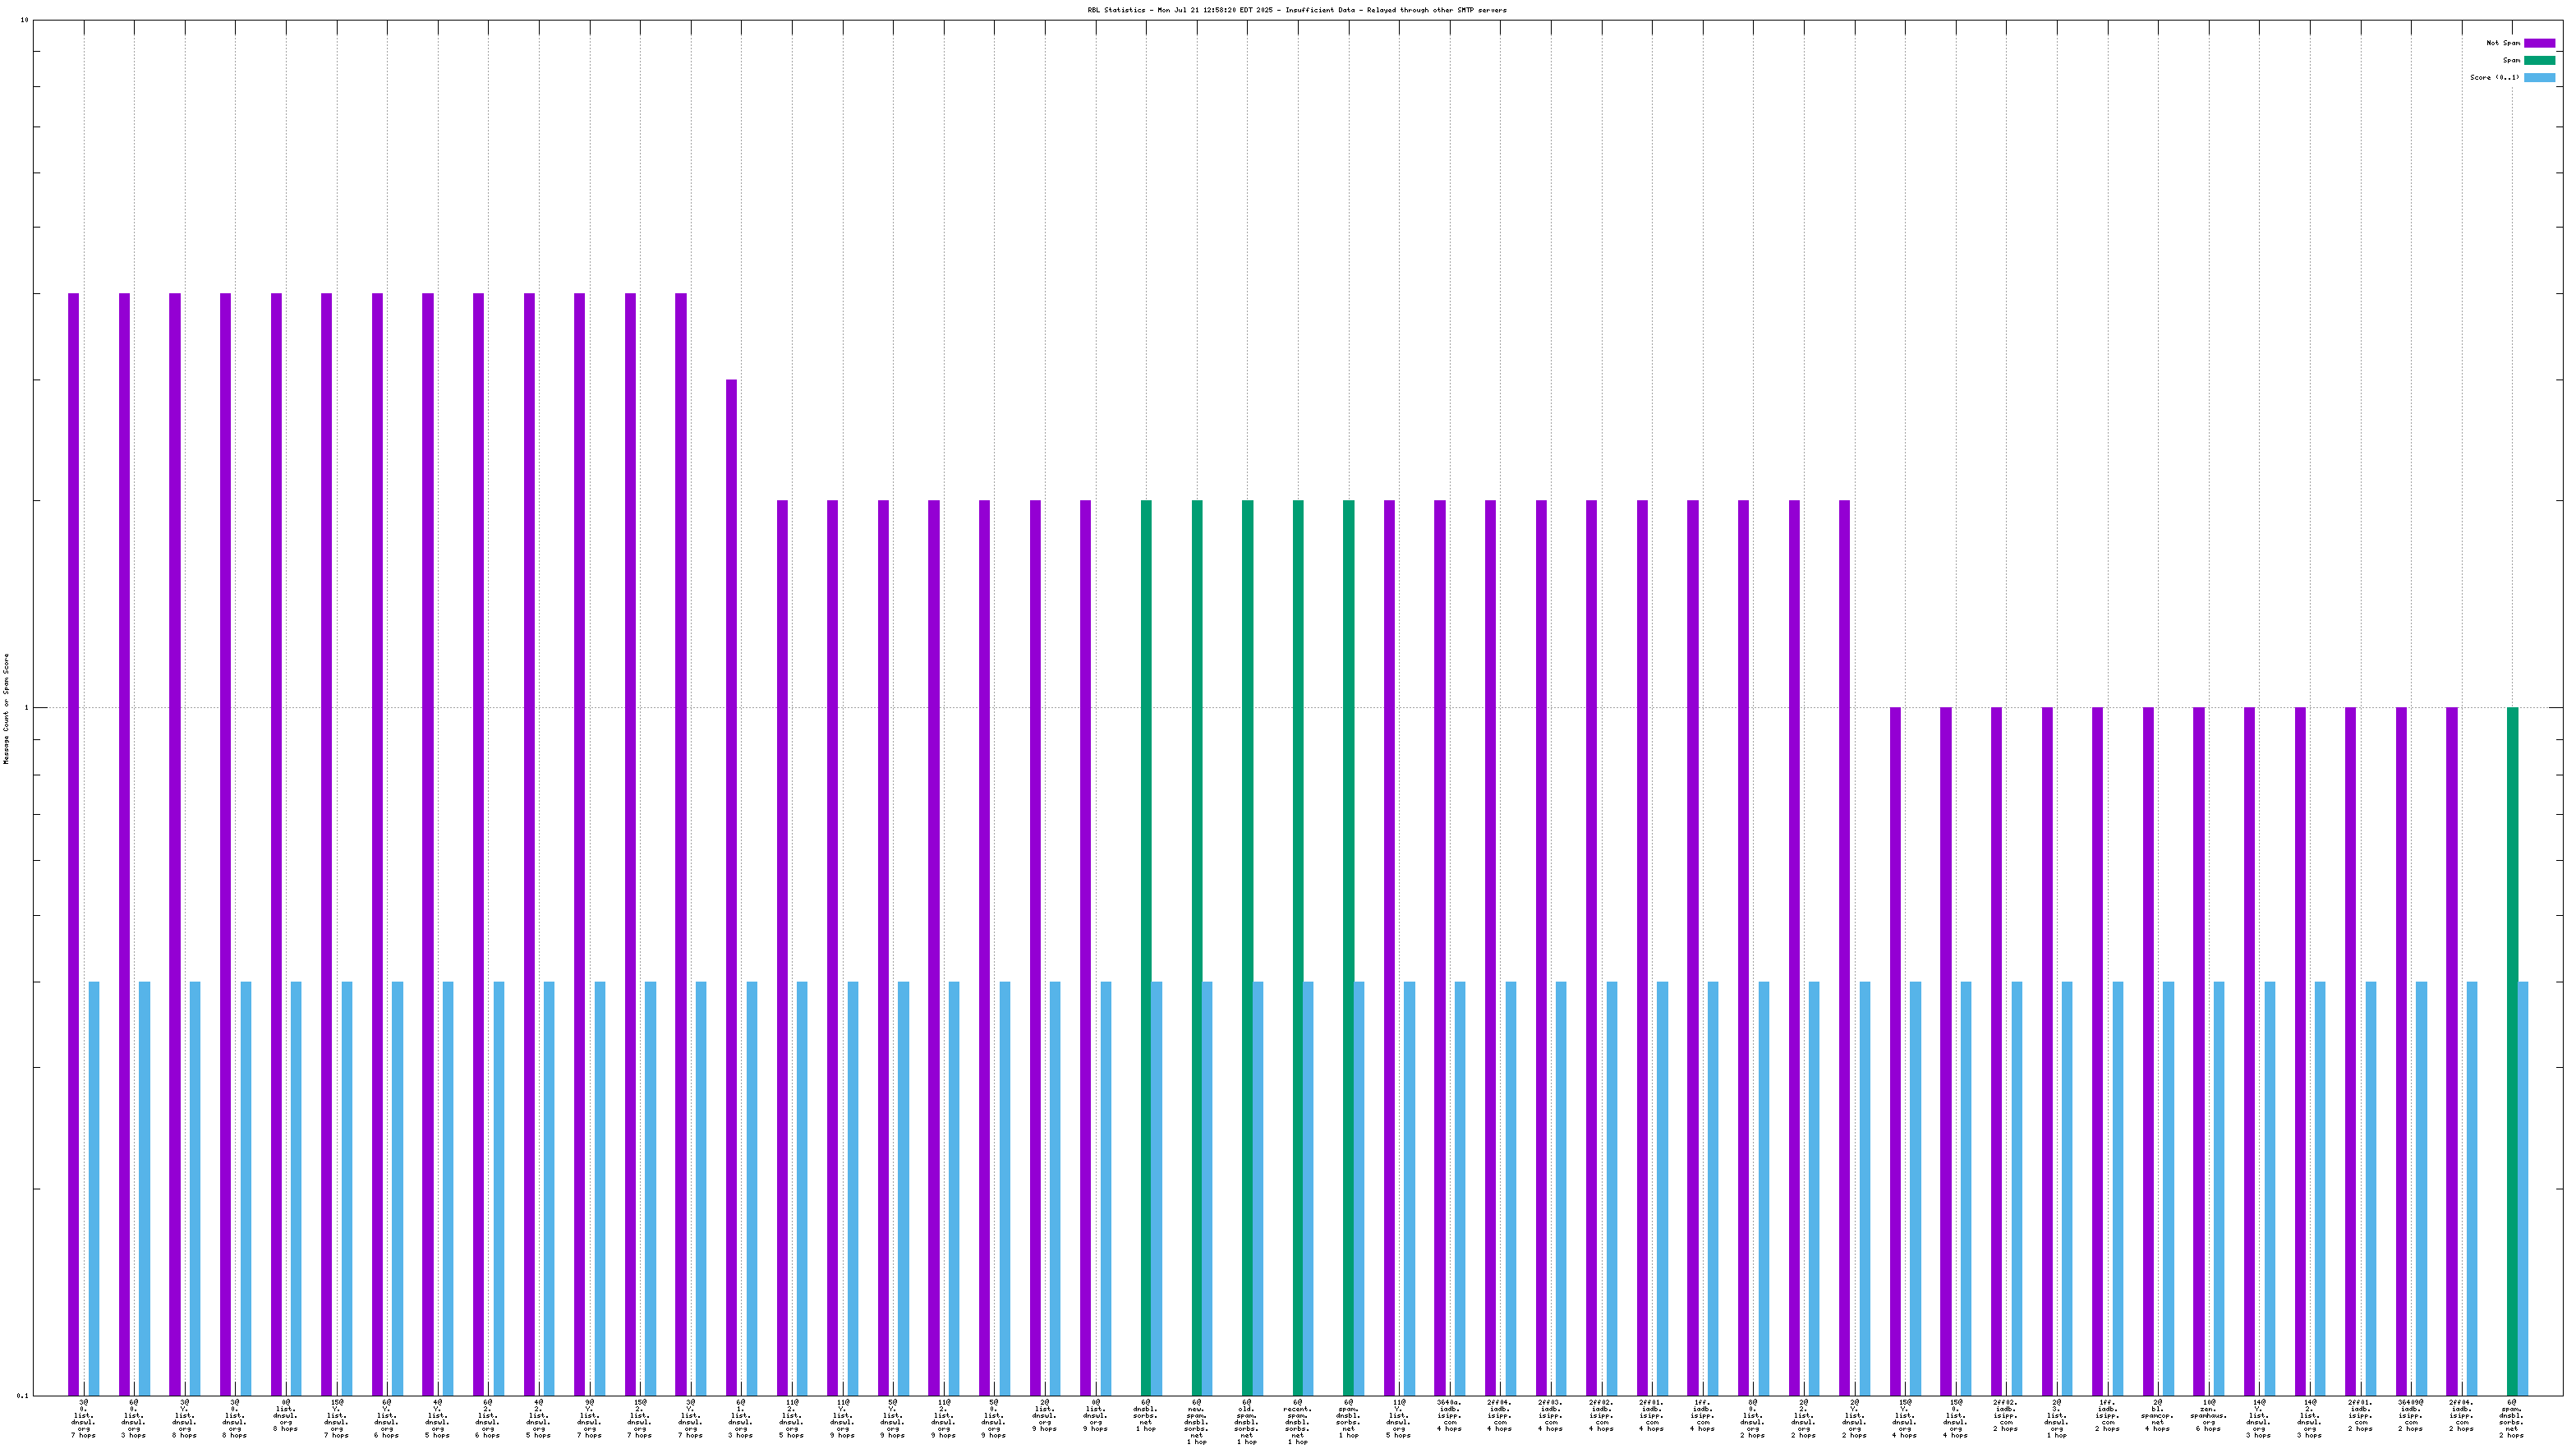The image size is (2576, 1449).
Task: Click the zen.spamhaus.org 6 hops axis label
Action: click(x=2208, y=1416)
